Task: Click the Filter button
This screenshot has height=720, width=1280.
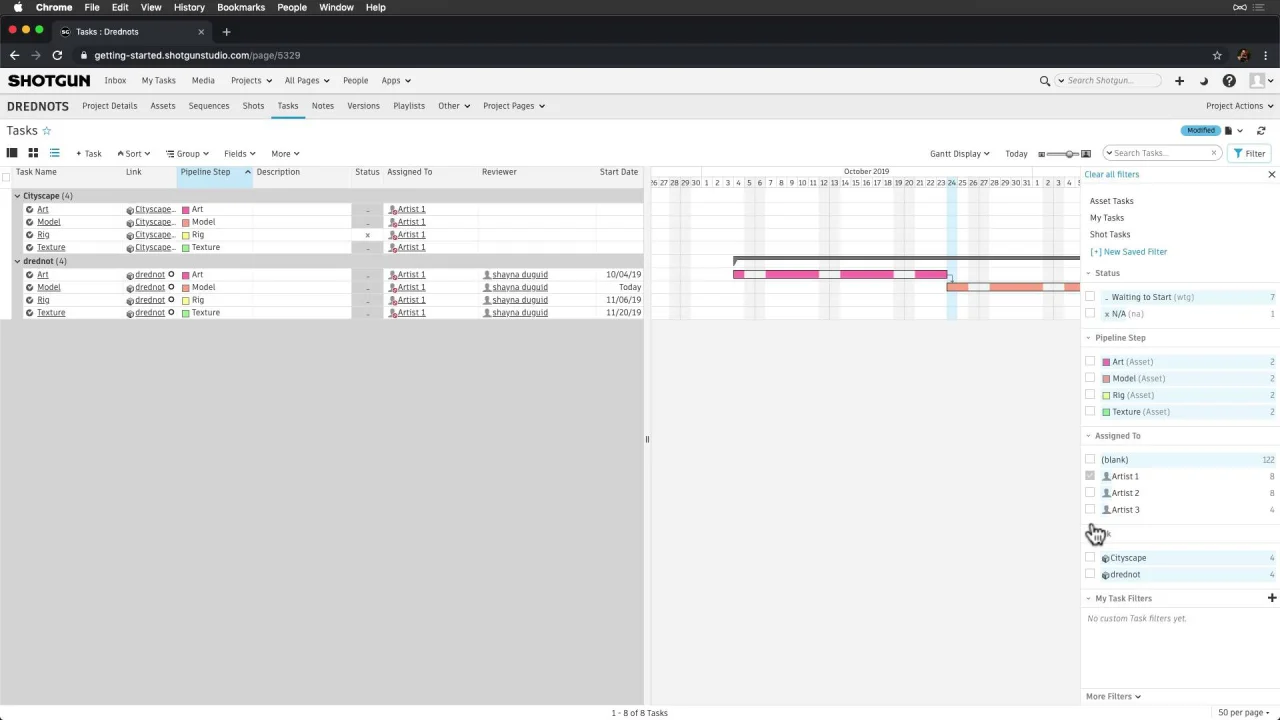Action: click(1249, 154)
